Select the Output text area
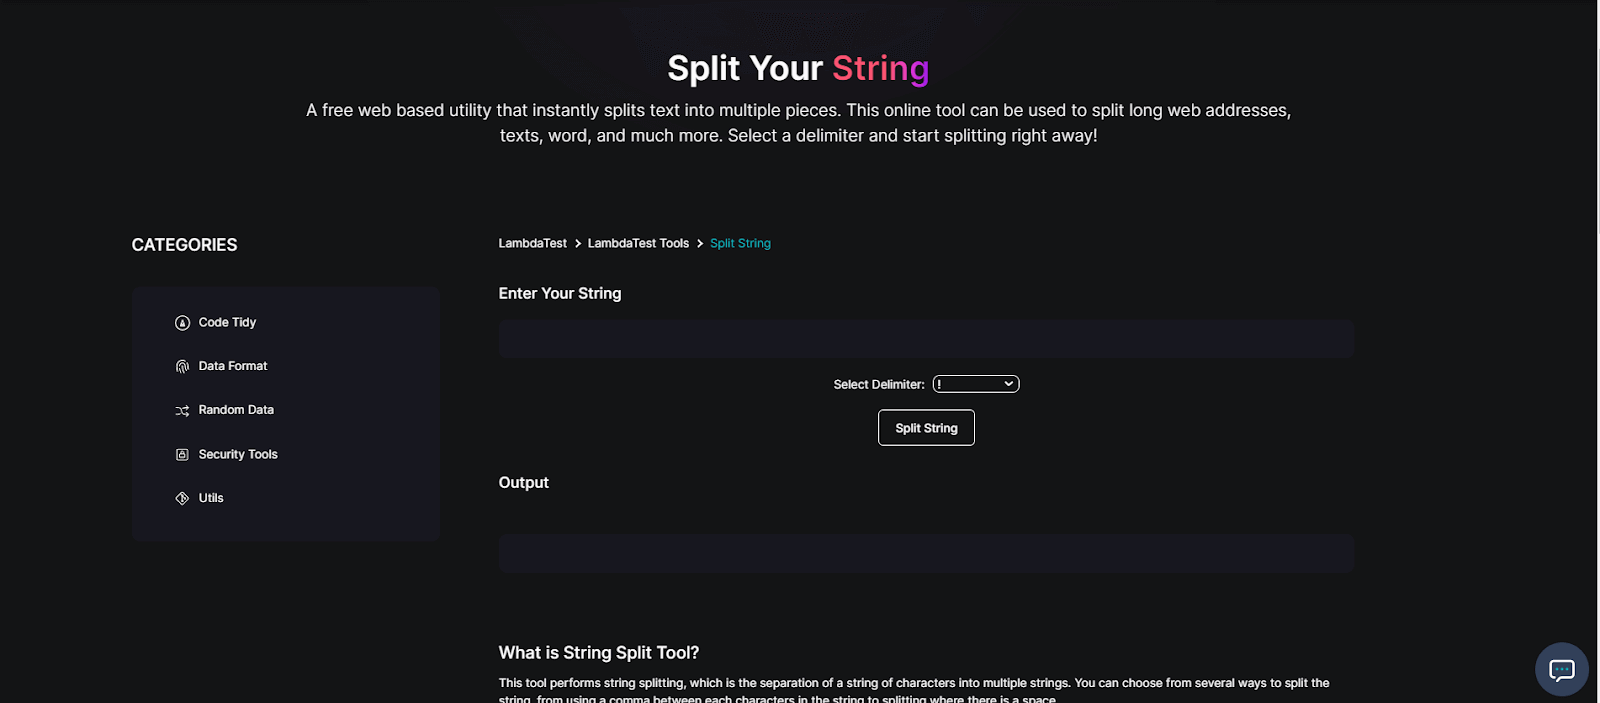Image resolution: width=1600 pixels, height=703 pixels. (x=925, y=552)
